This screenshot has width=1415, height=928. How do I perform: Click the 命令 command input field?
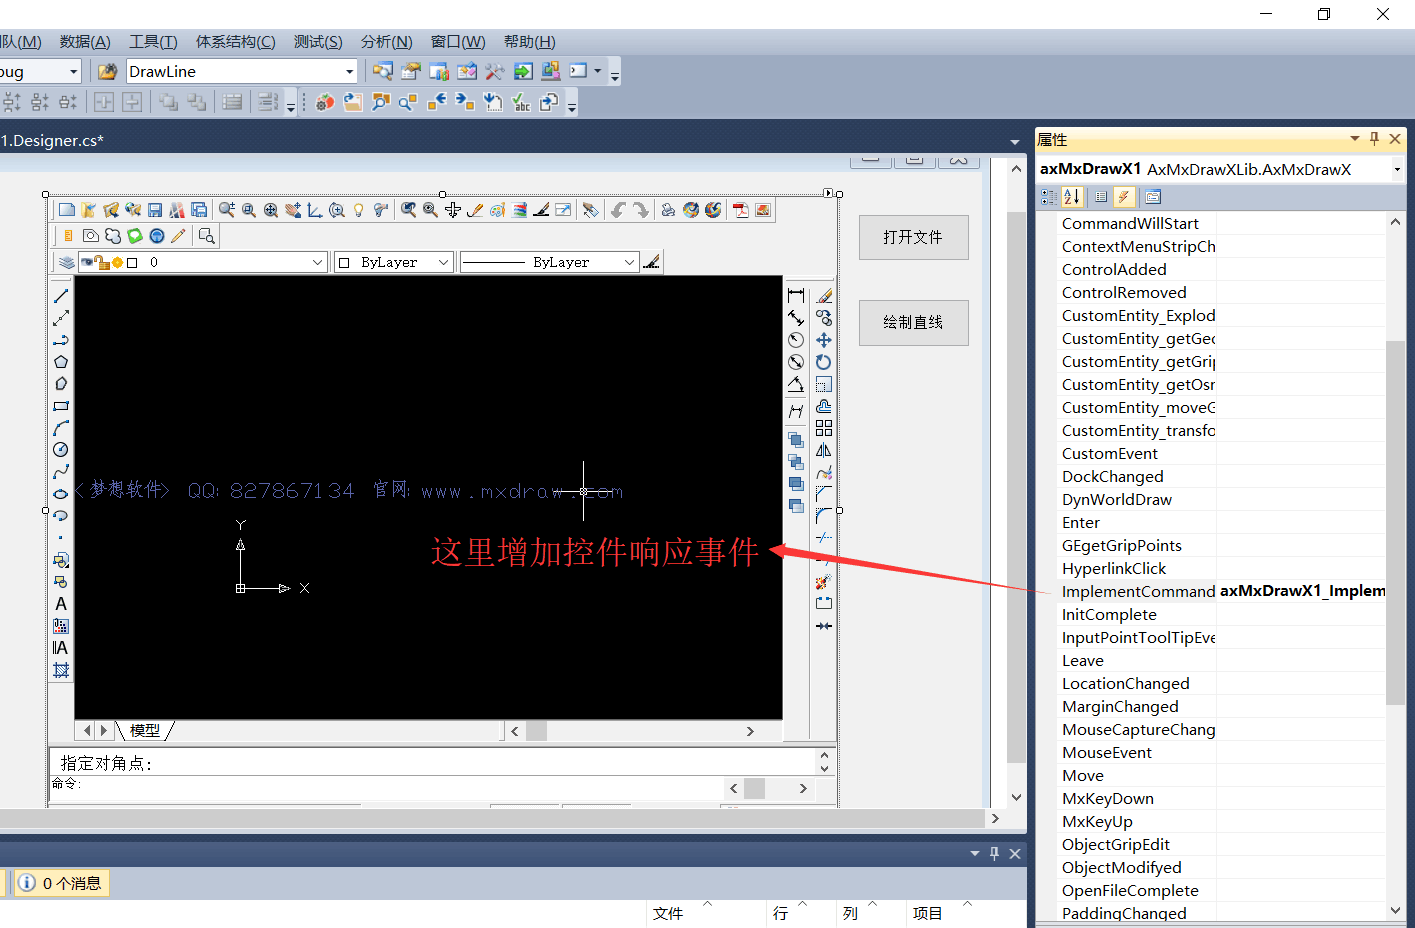click(x=388, y=787)
